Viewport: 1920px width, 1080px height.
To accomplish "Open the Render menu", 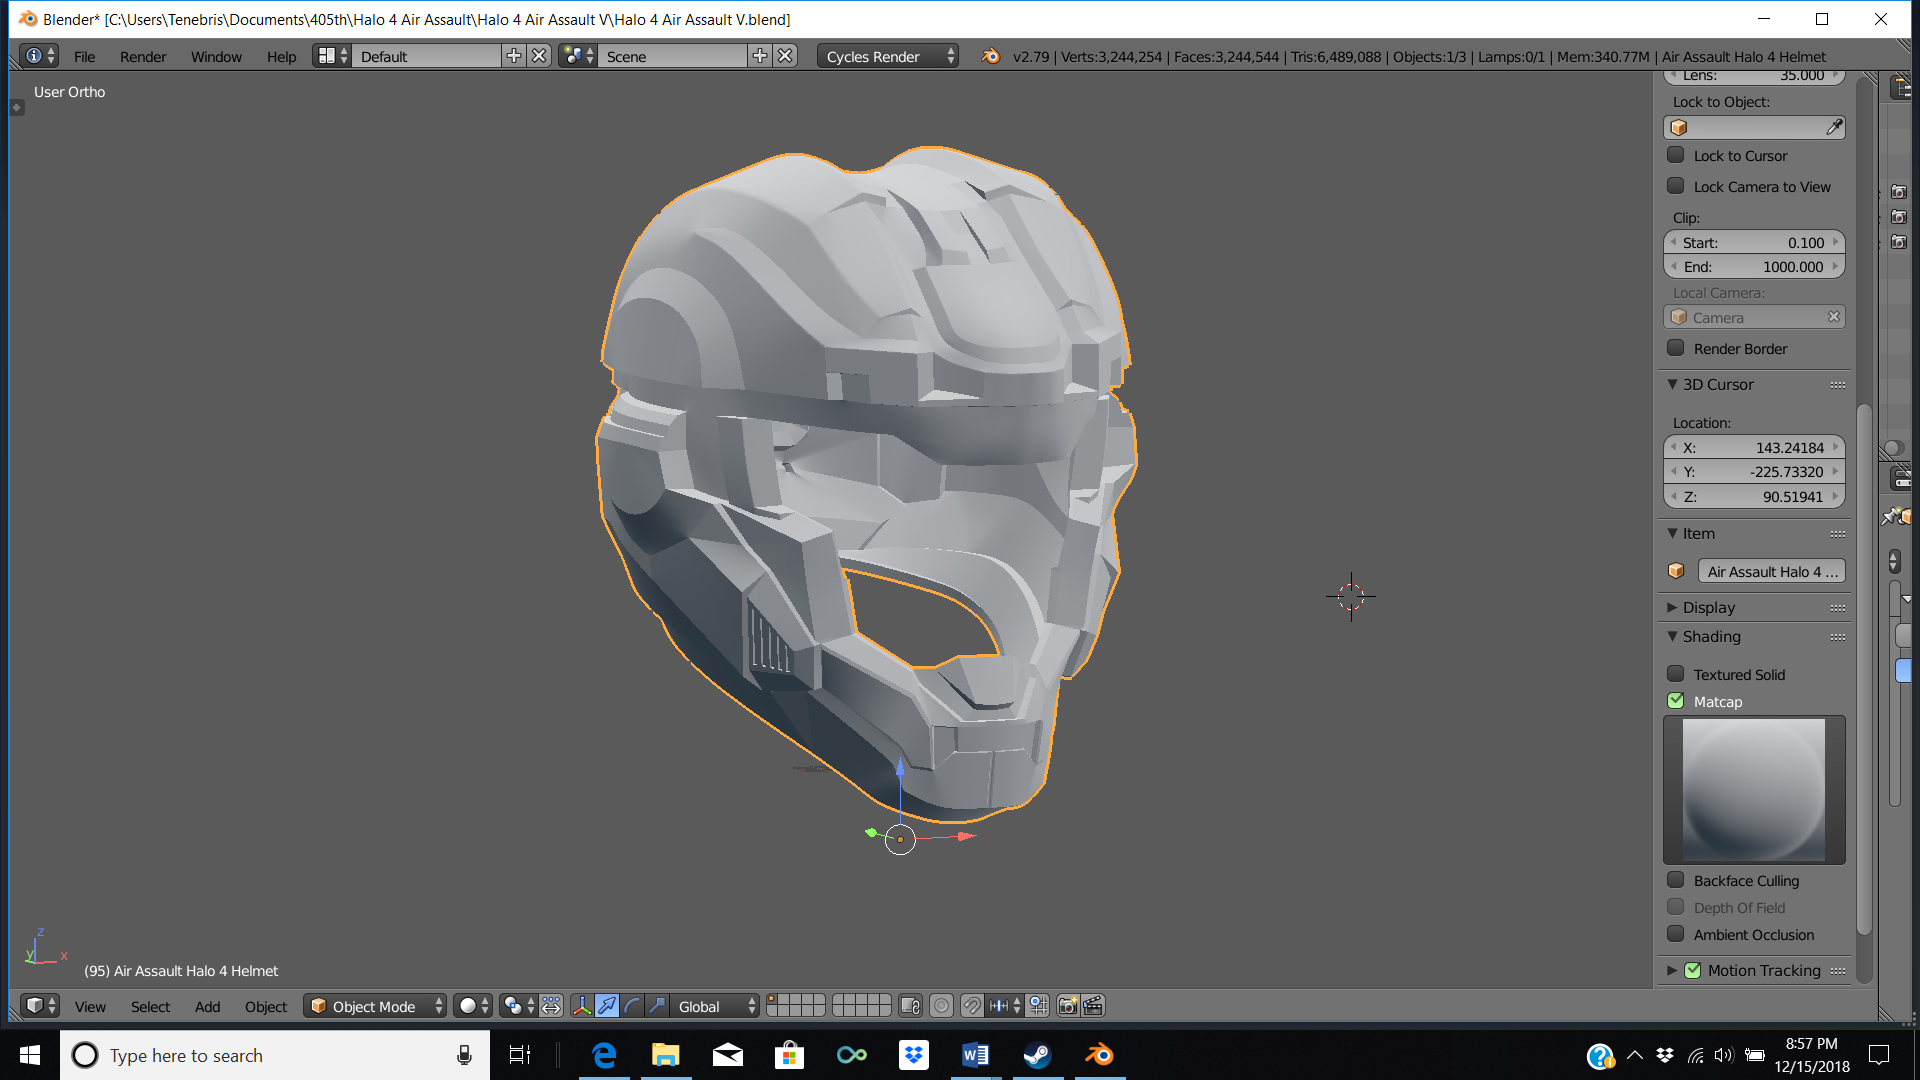I will (x=143, y=57).
